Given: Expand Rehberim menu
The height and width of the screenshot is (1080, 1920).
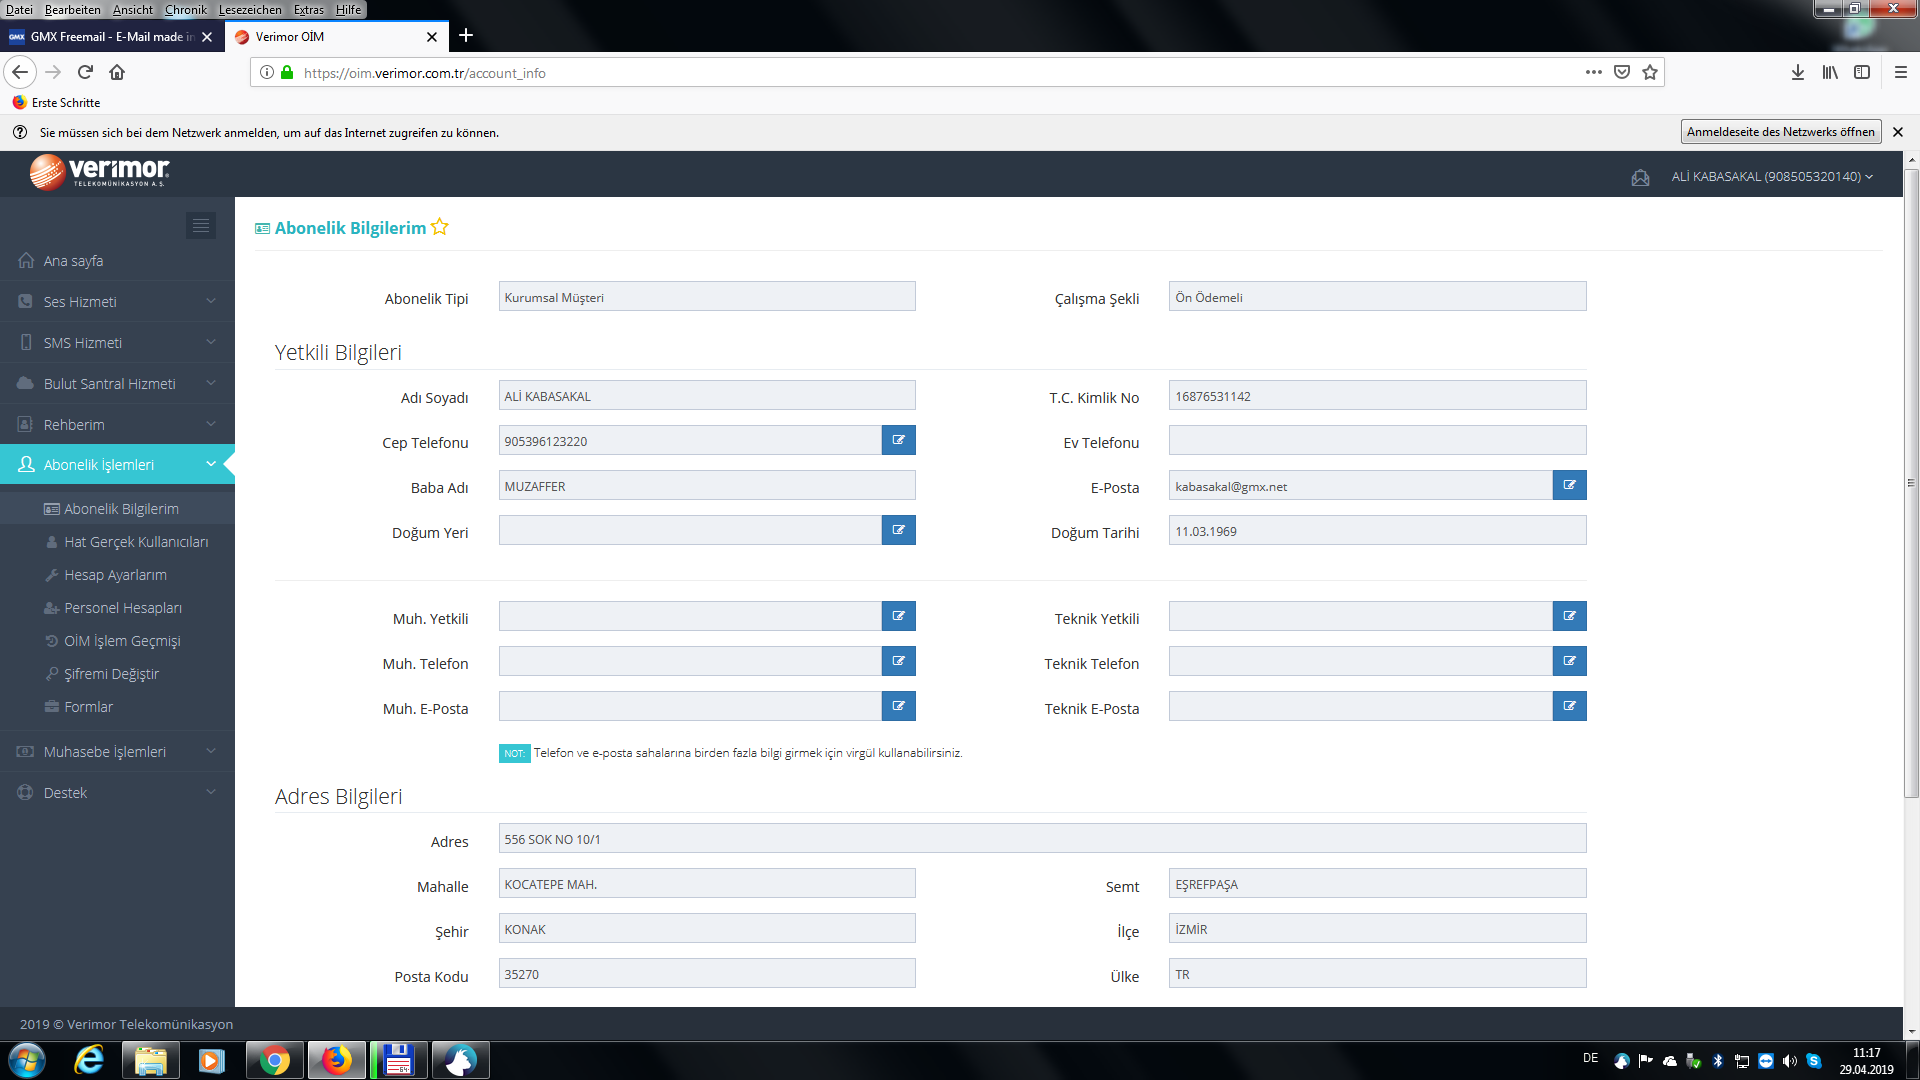Looking at the screenshot, I should point(117,424).
